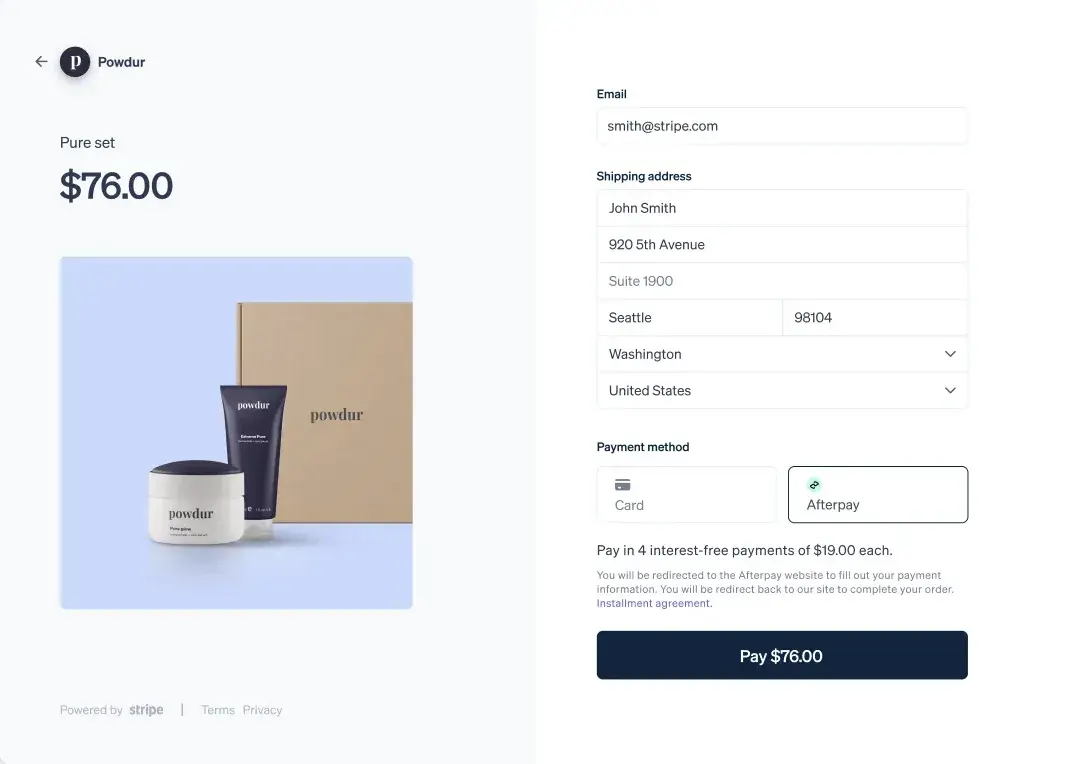
Task: Click the chevron beside United States
Action: coord(950,391)
